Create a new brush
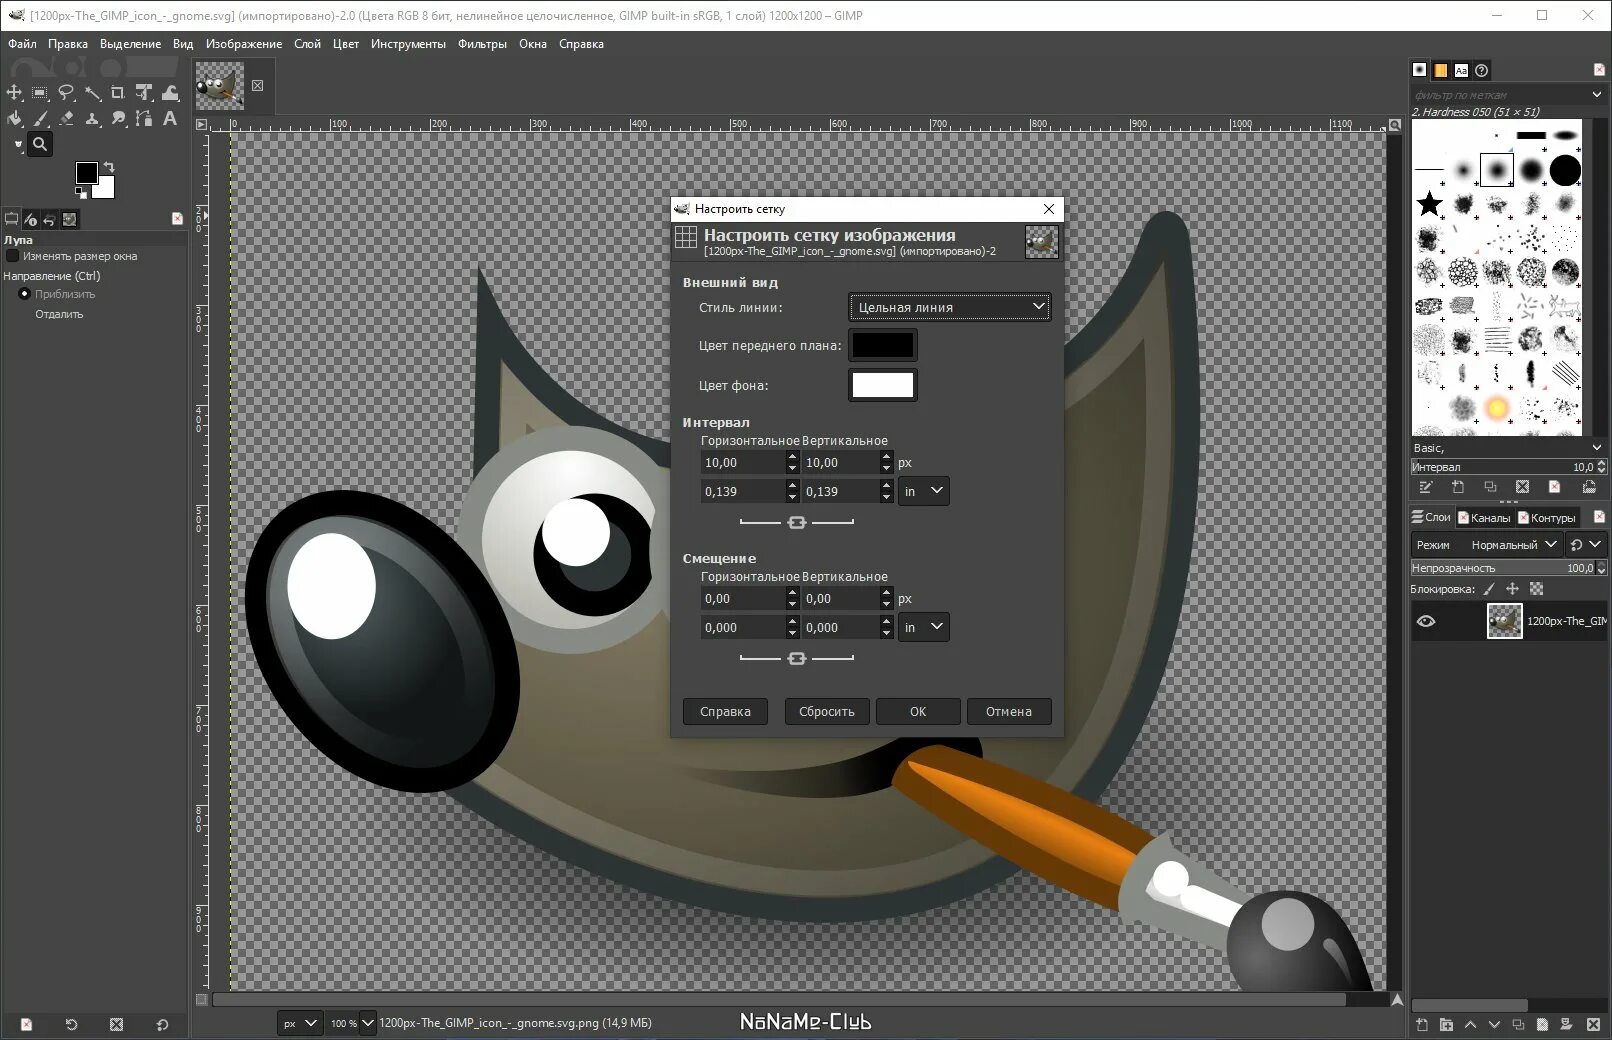The image size is (1612, 1040). coord(1458,487)
